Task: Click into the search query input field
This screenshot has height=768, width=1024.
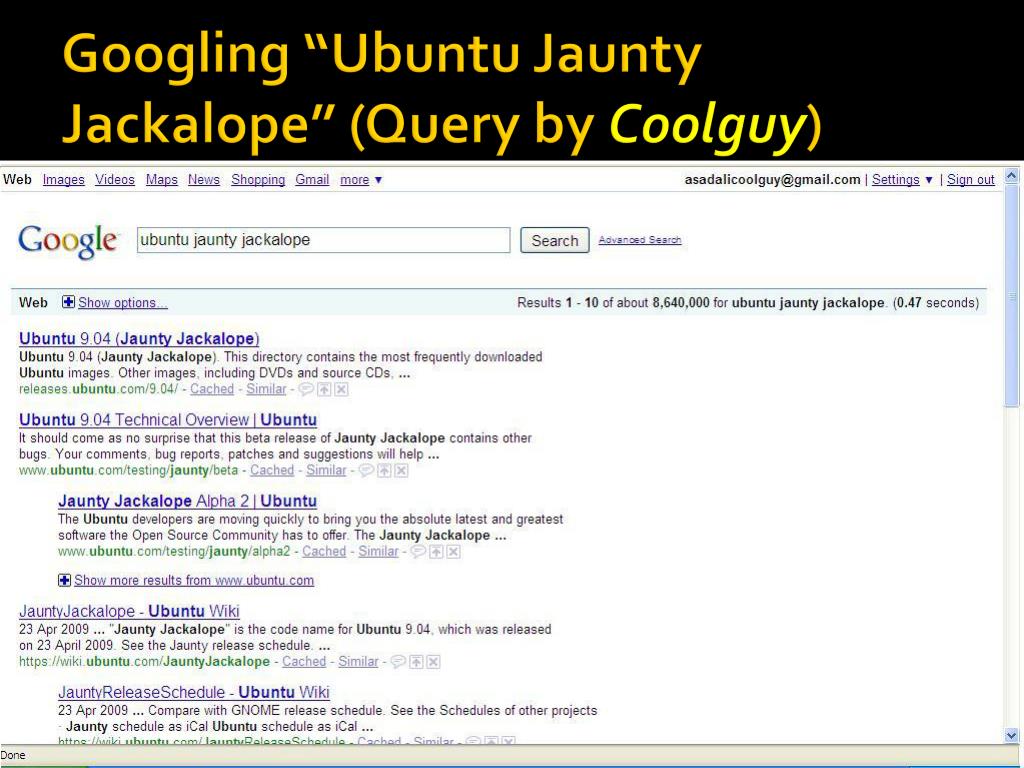Action: coord(323,240)
